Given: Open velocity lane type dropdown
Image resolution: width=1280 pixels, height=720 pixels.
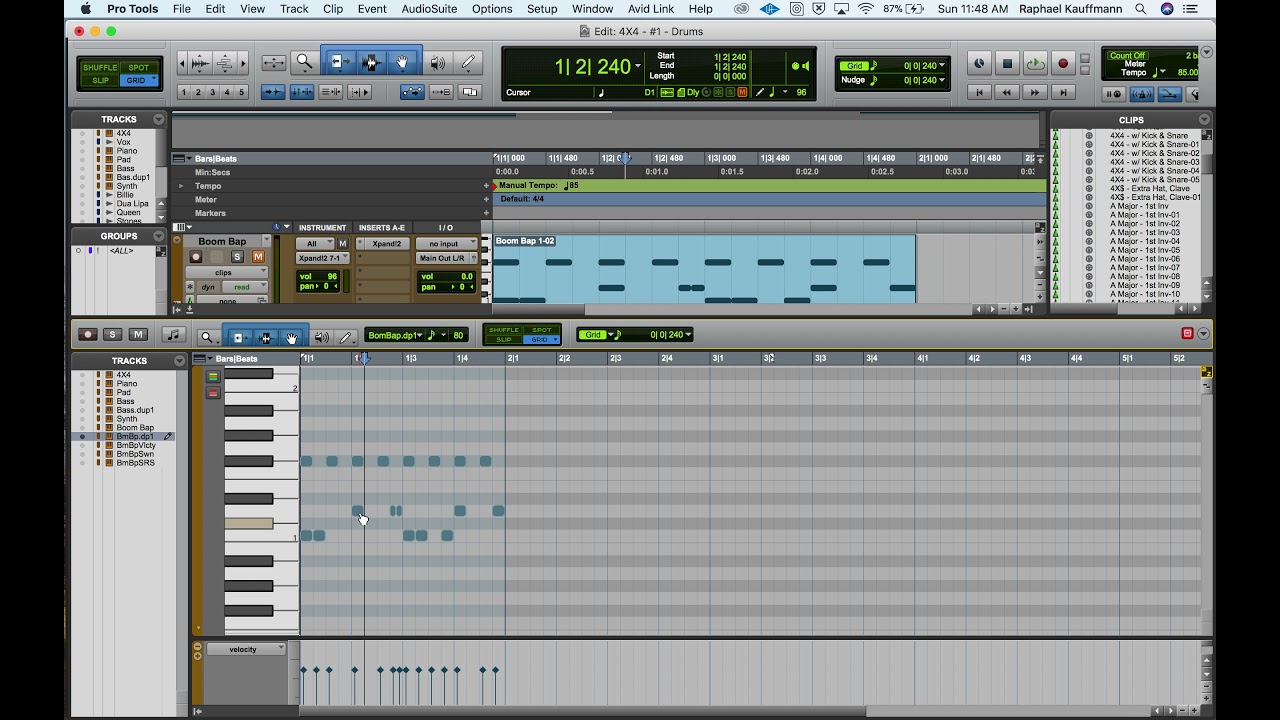Looking at the screenshot, I should click(x=246, y=649).
